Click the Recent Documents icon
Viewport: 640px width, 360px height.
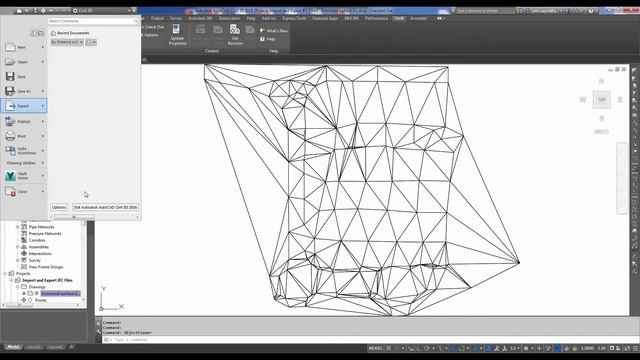tap(53, 33)
